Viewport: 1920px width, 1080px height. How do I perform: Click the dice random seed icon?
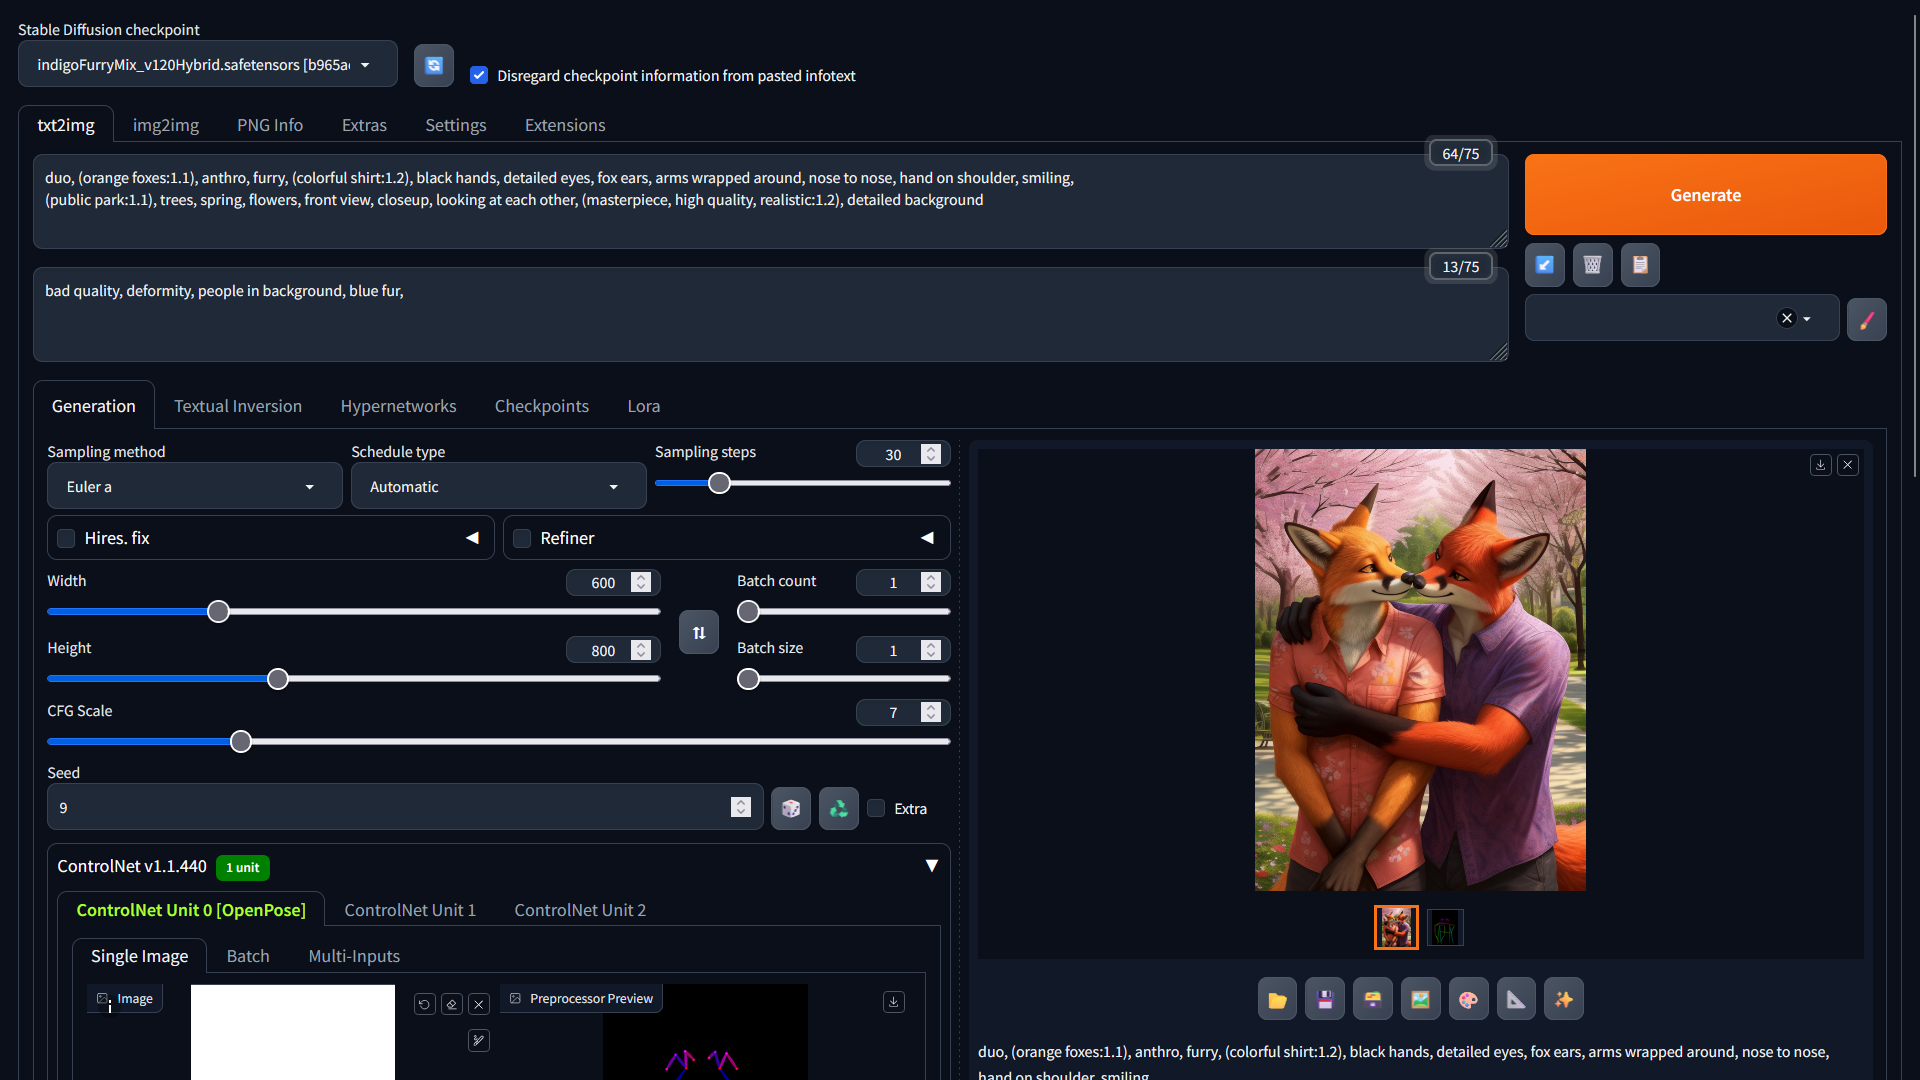point(790,808)
